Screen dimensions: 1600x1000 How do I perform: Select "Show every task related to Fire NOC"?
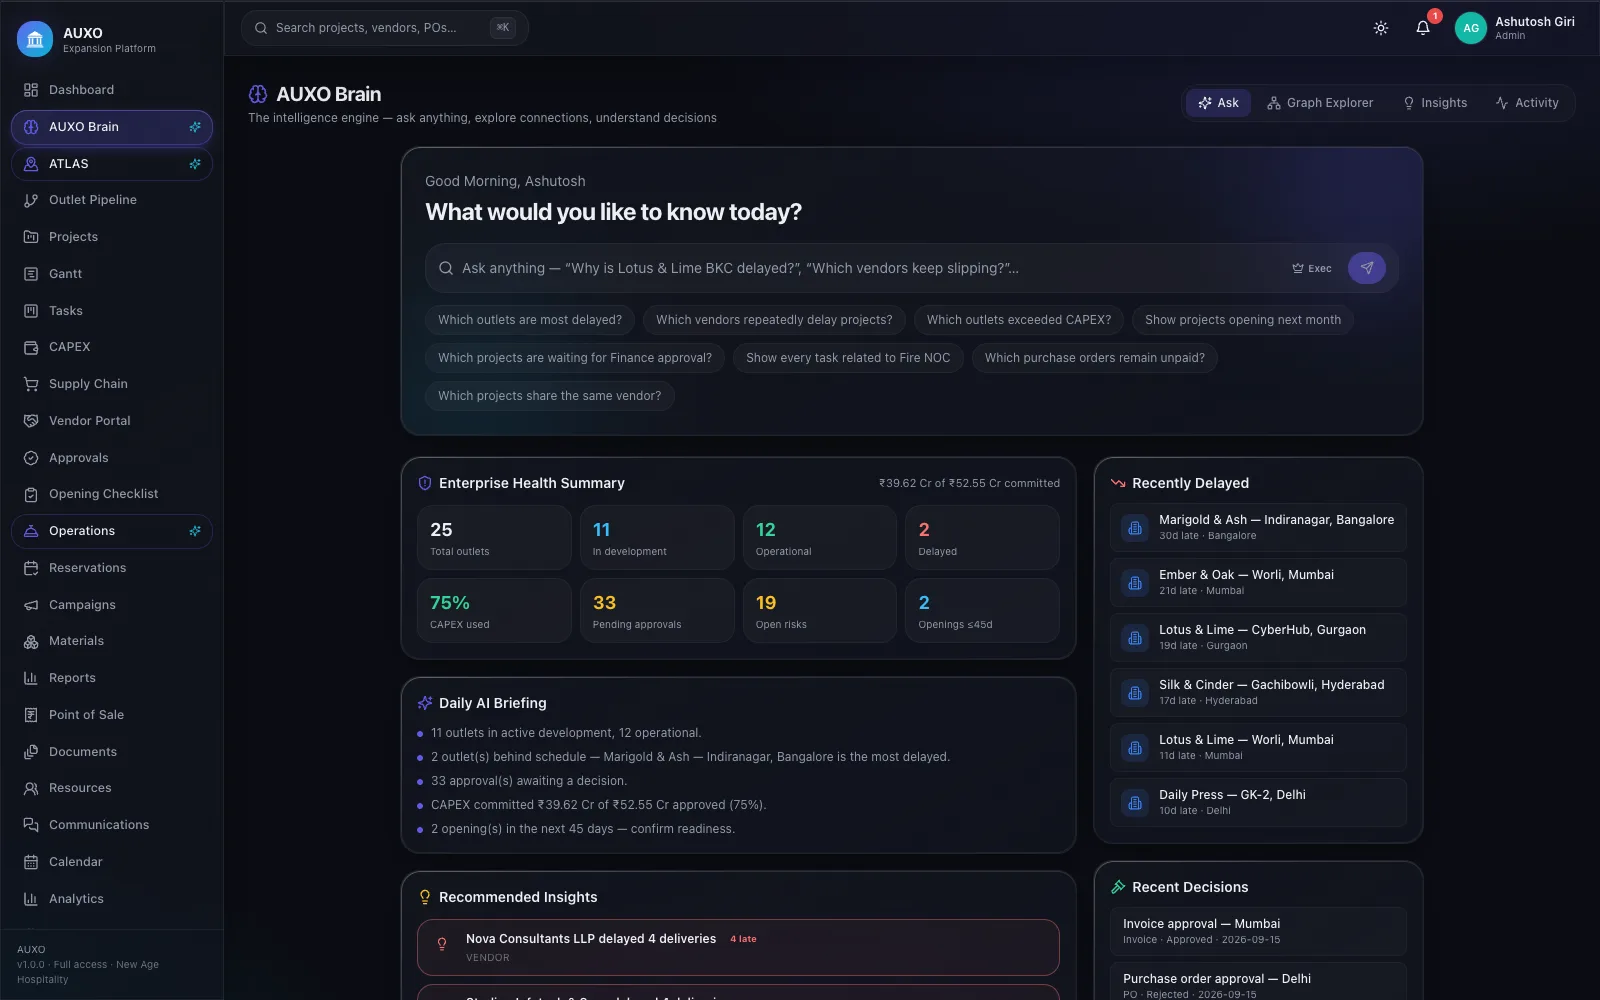(848, 358)
